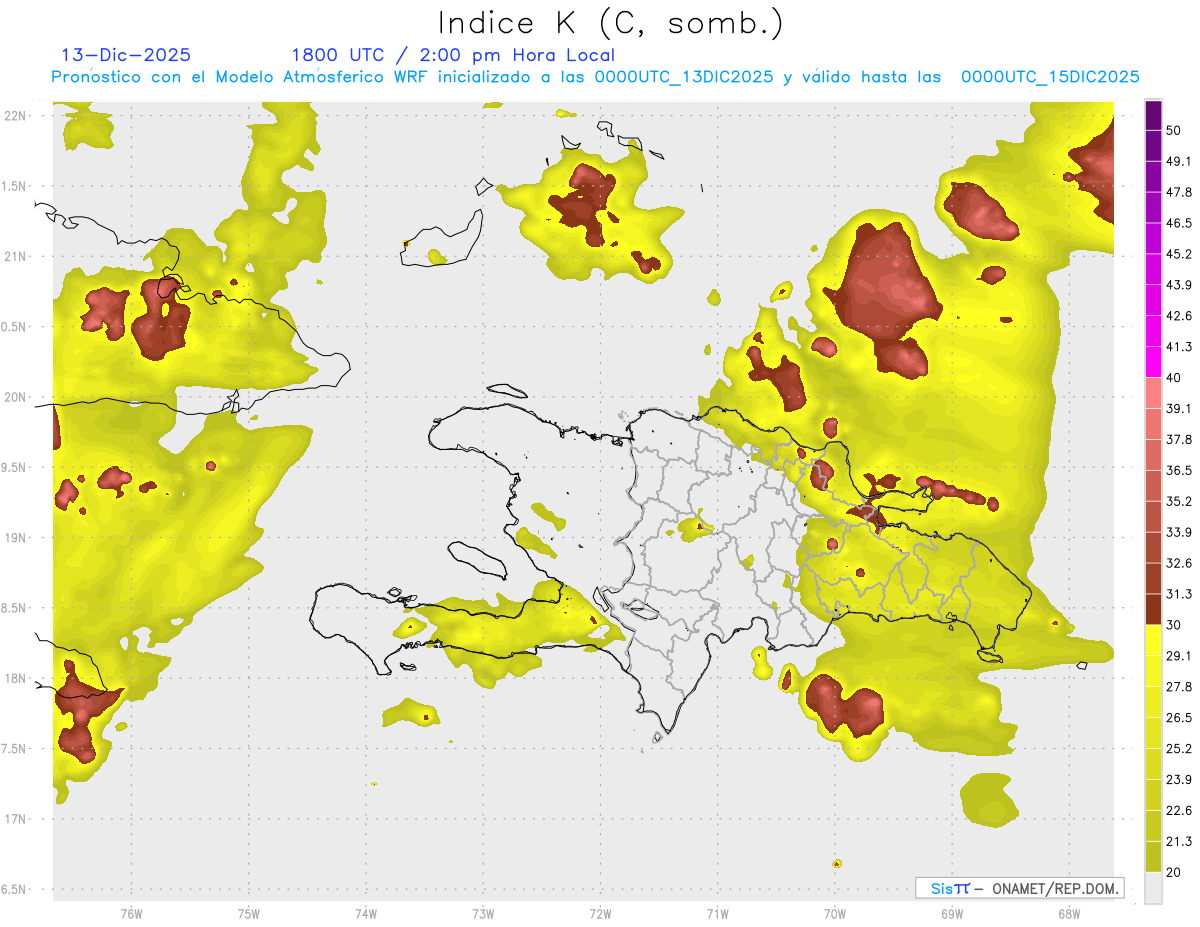Click "1800 UTC / 2:00 pm Hora Local"
Screen dimensions: 1200x927
[453, 55]
